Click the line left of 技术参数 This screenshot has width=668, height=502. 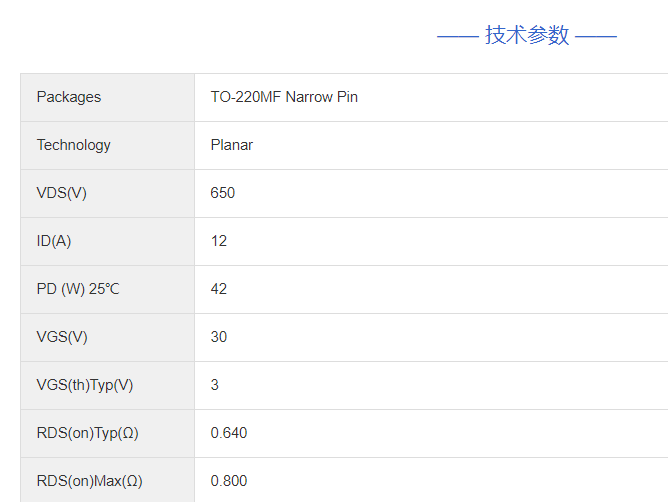click(x=458, y=37)
